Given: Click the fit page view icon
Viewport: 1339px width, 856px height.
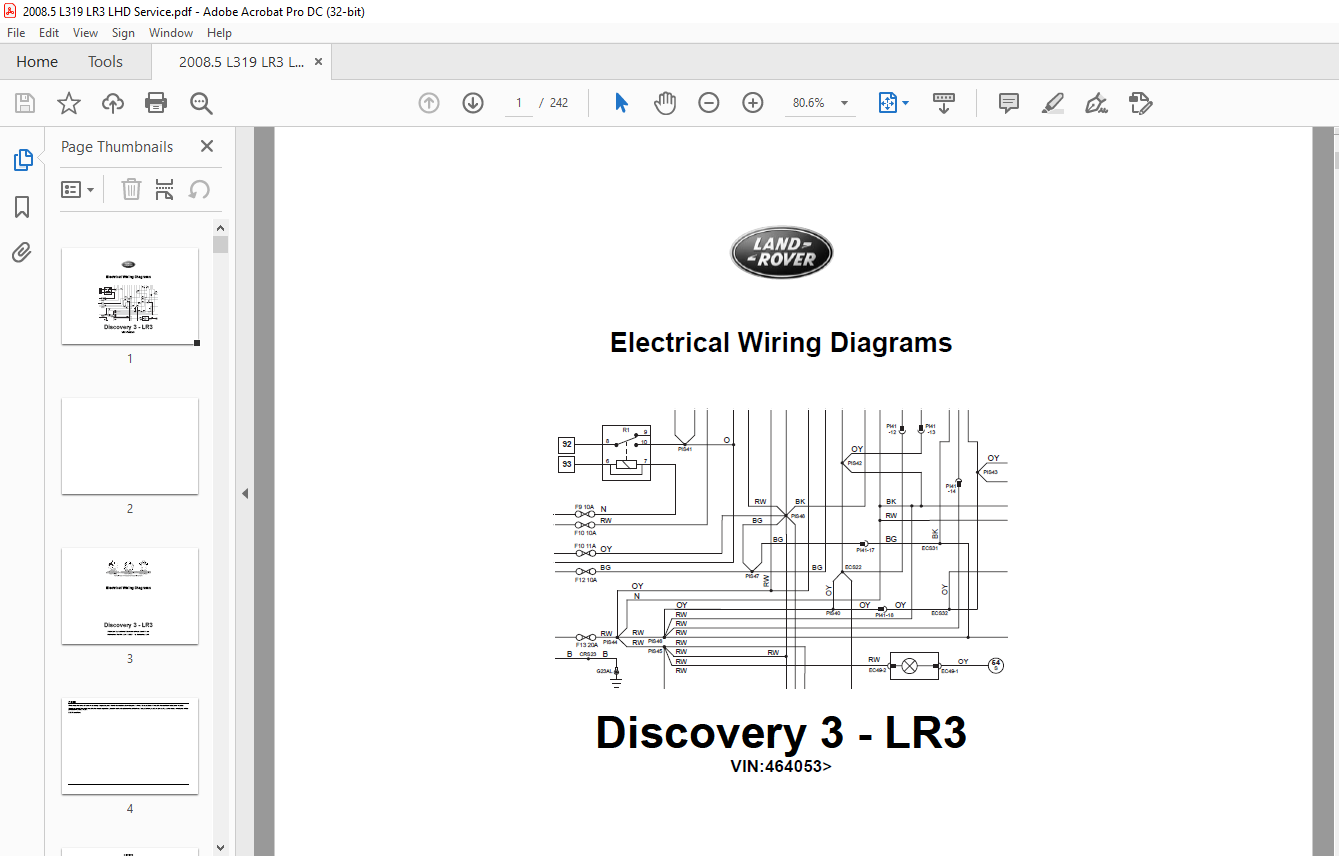Looking at the screenshot, I should click(x=888, y=103).
